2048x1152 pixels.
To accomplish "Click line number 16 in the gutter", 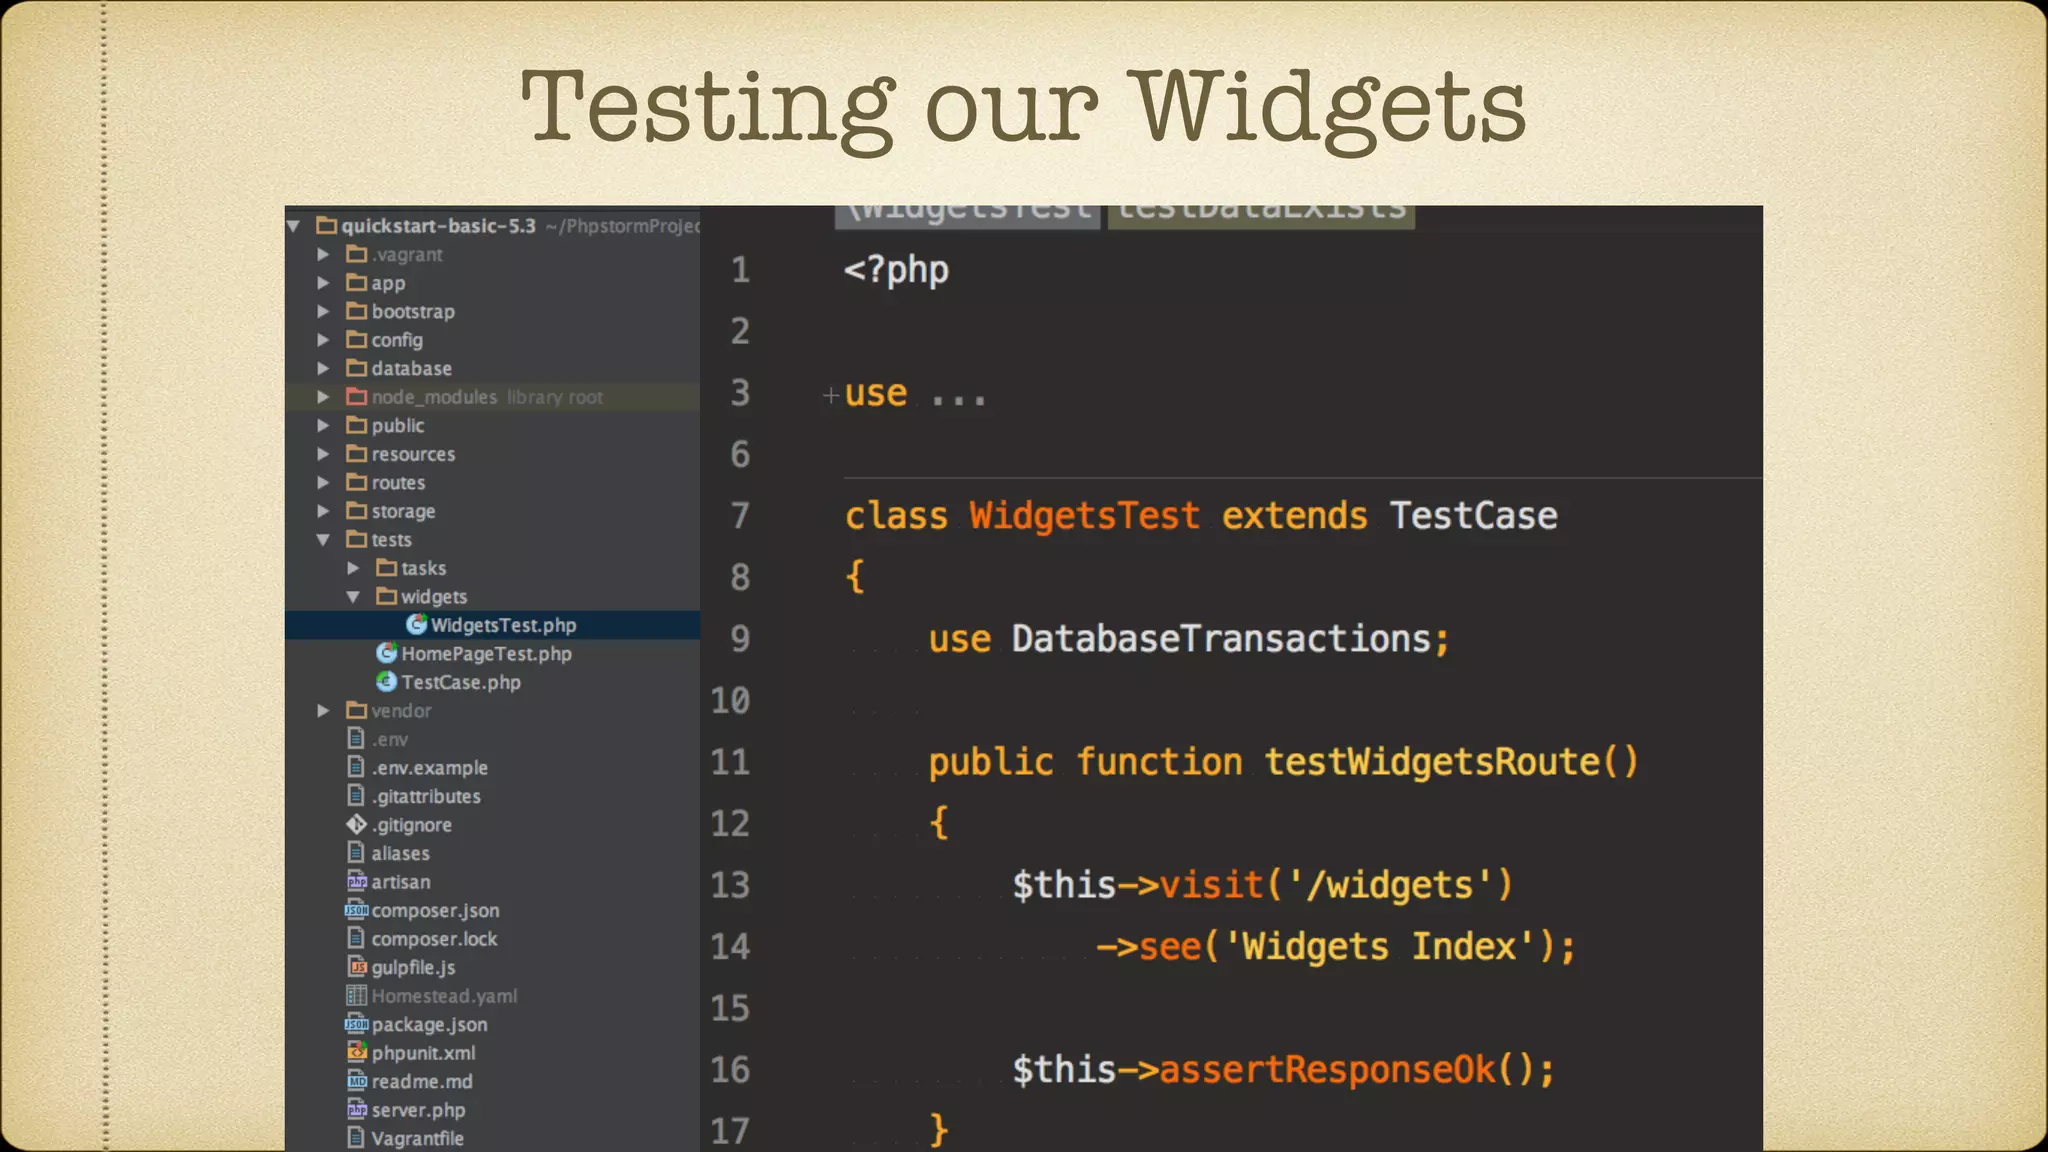I will pyautogui.click(x=730, y=1071).
